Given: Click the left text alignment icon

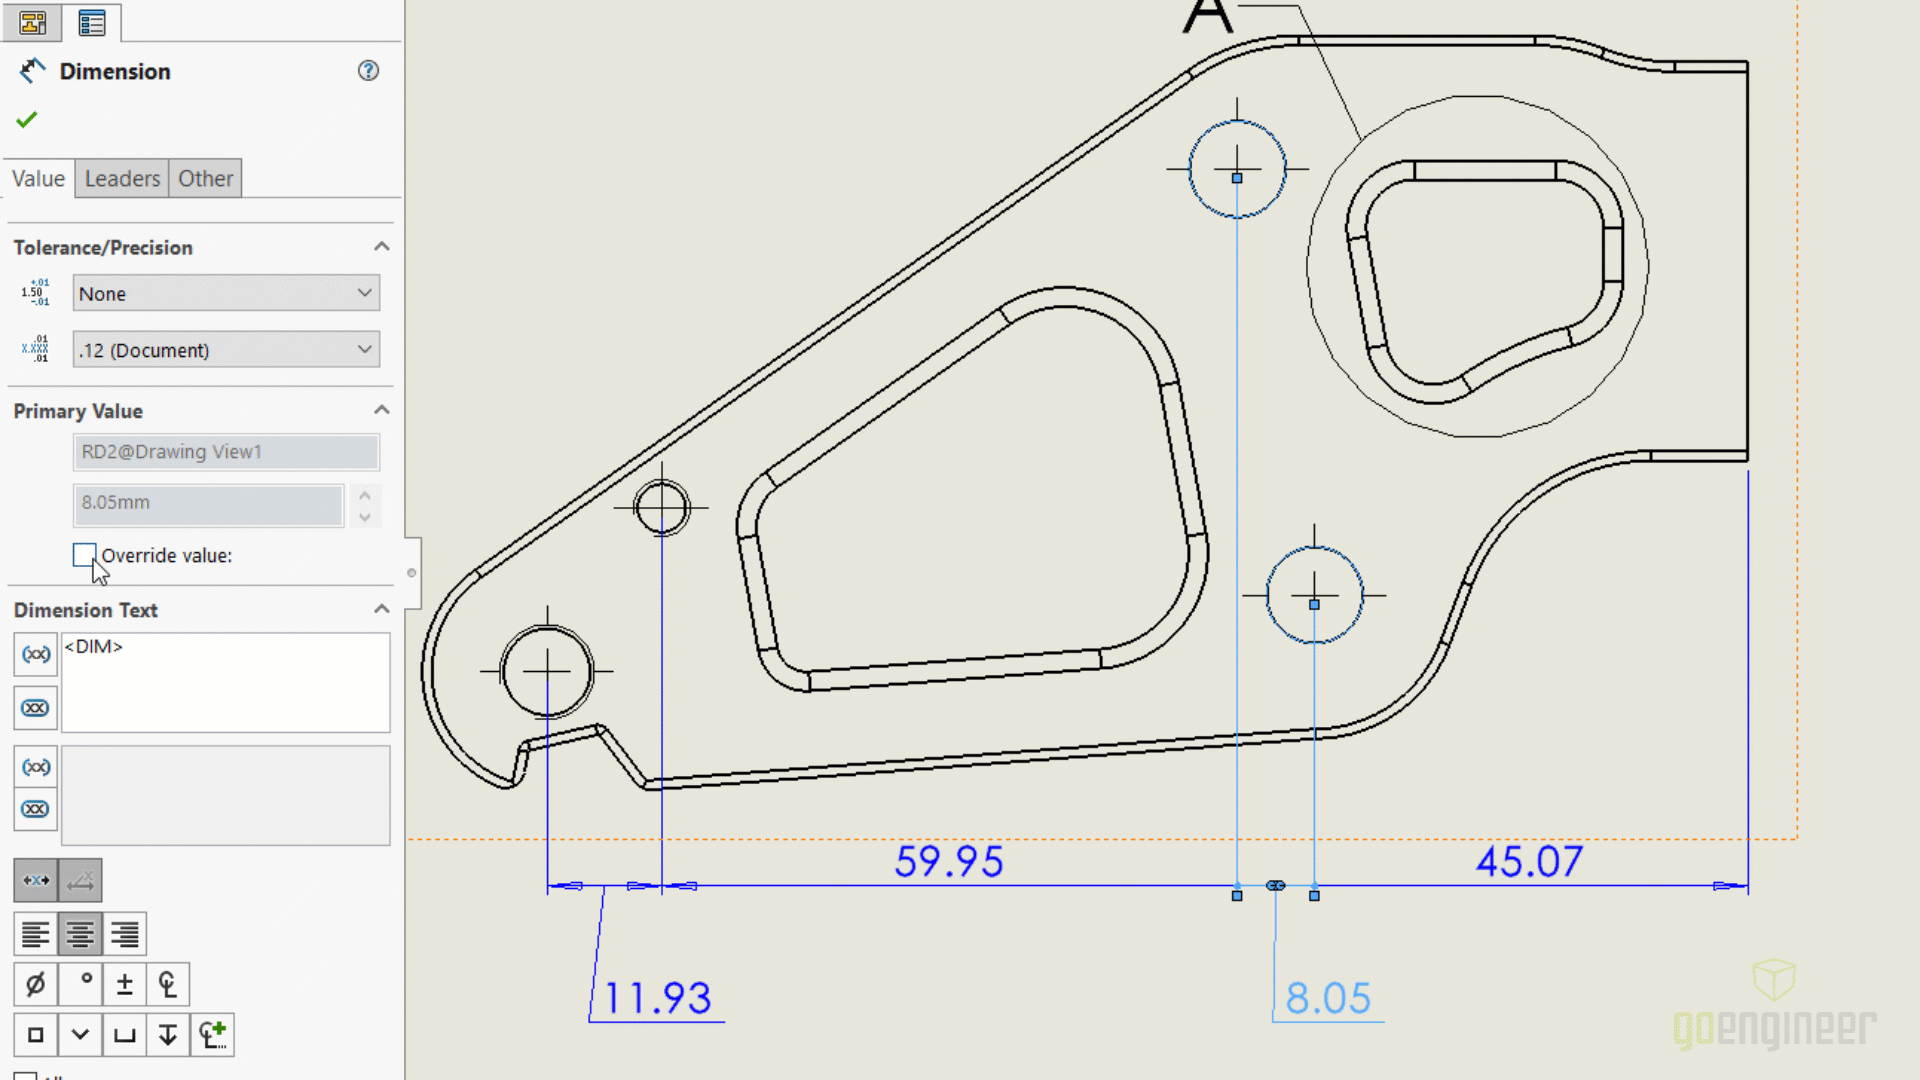Looking at the screenshot, I should [36, 934].
